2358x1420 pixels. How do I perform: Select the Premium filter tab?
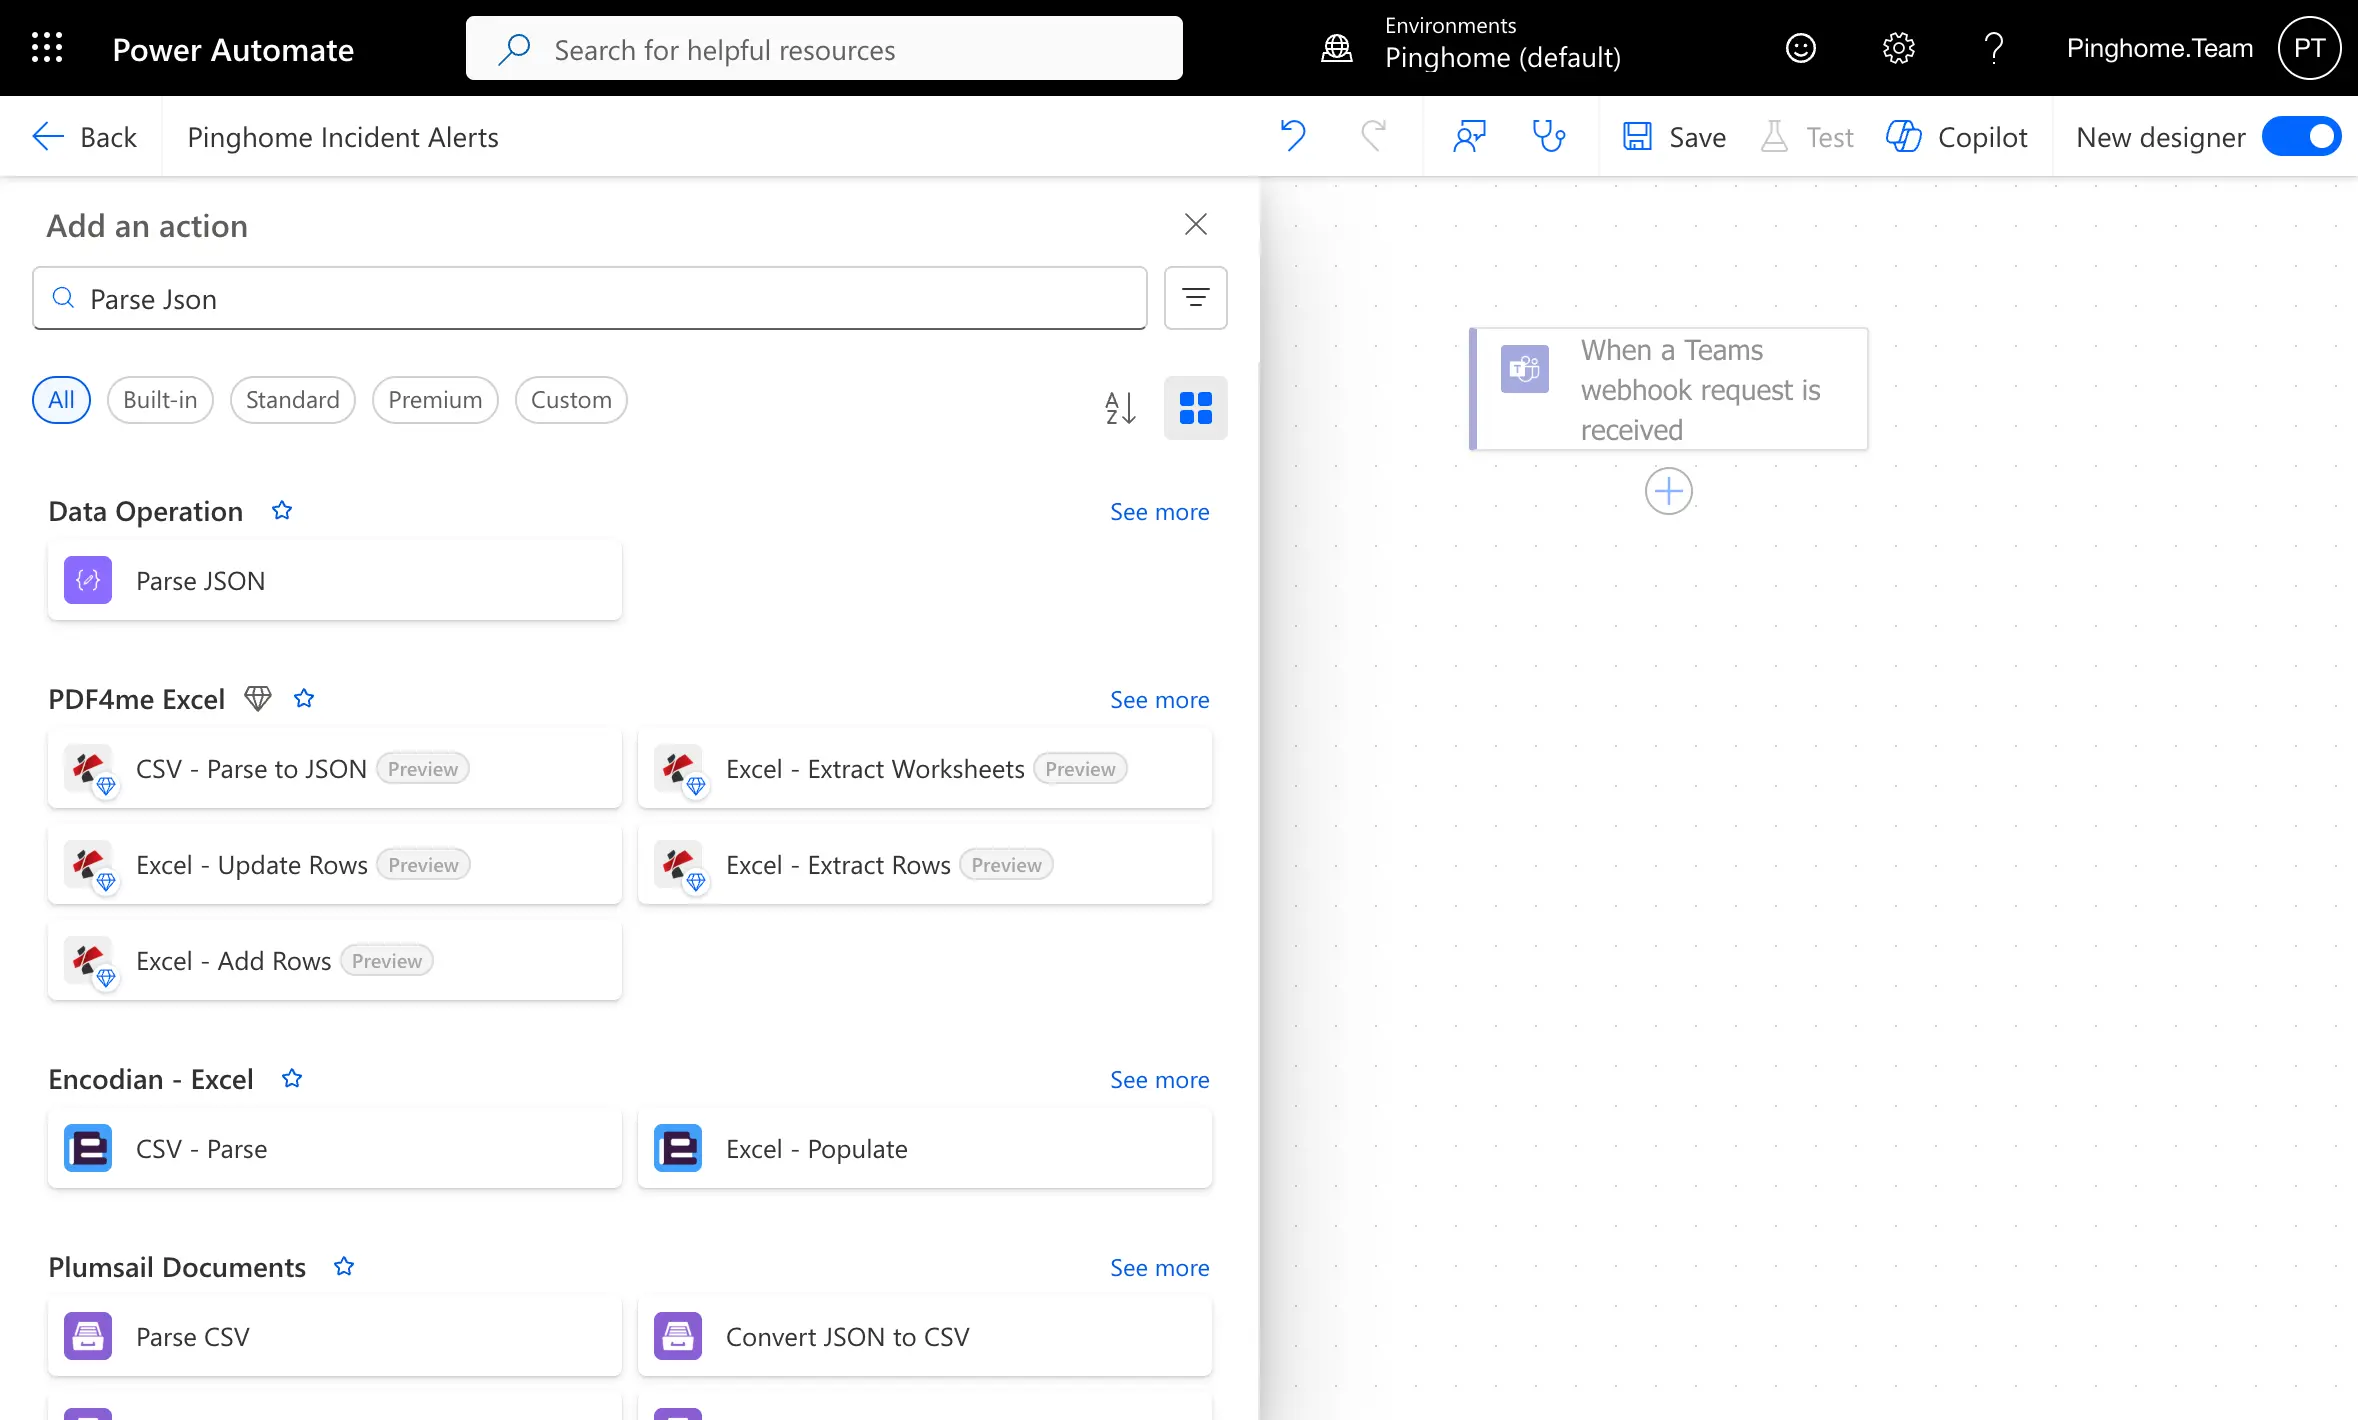coord(435,400)
